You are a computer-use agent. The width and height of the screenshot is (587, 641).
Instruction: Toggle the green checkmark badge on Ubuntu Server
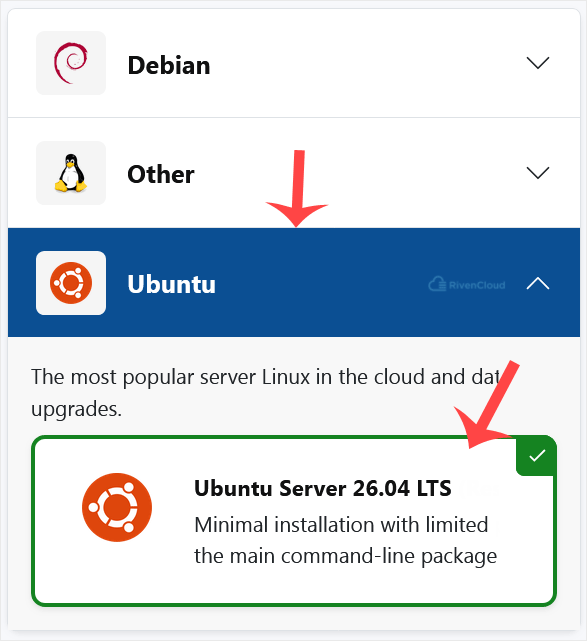(x=536, y=456)
